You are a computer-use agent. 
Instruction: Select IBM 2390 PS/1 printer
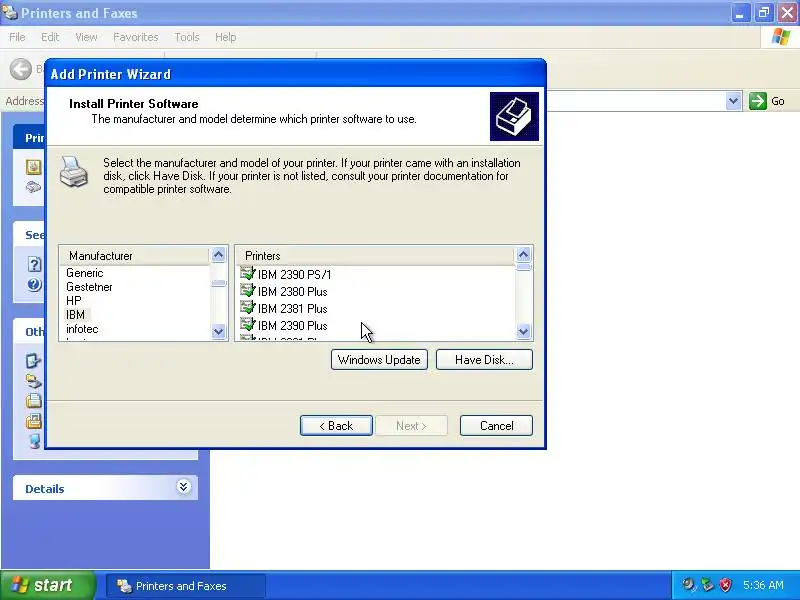pyautogui.click(x=294, y=274)
